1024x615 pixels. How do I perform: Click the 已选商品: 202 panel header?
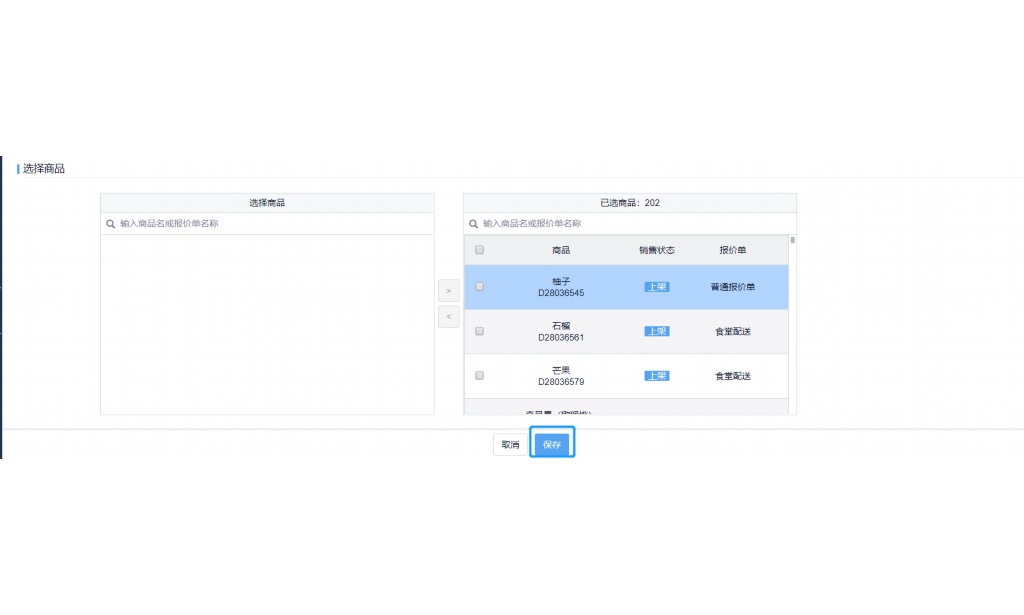point(628,202)
